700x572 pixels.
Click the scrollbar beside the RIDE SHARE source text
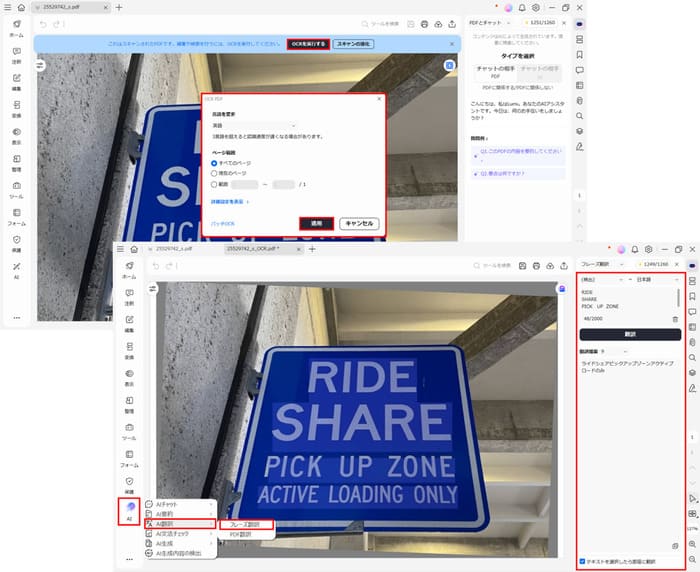coord(678,297)
